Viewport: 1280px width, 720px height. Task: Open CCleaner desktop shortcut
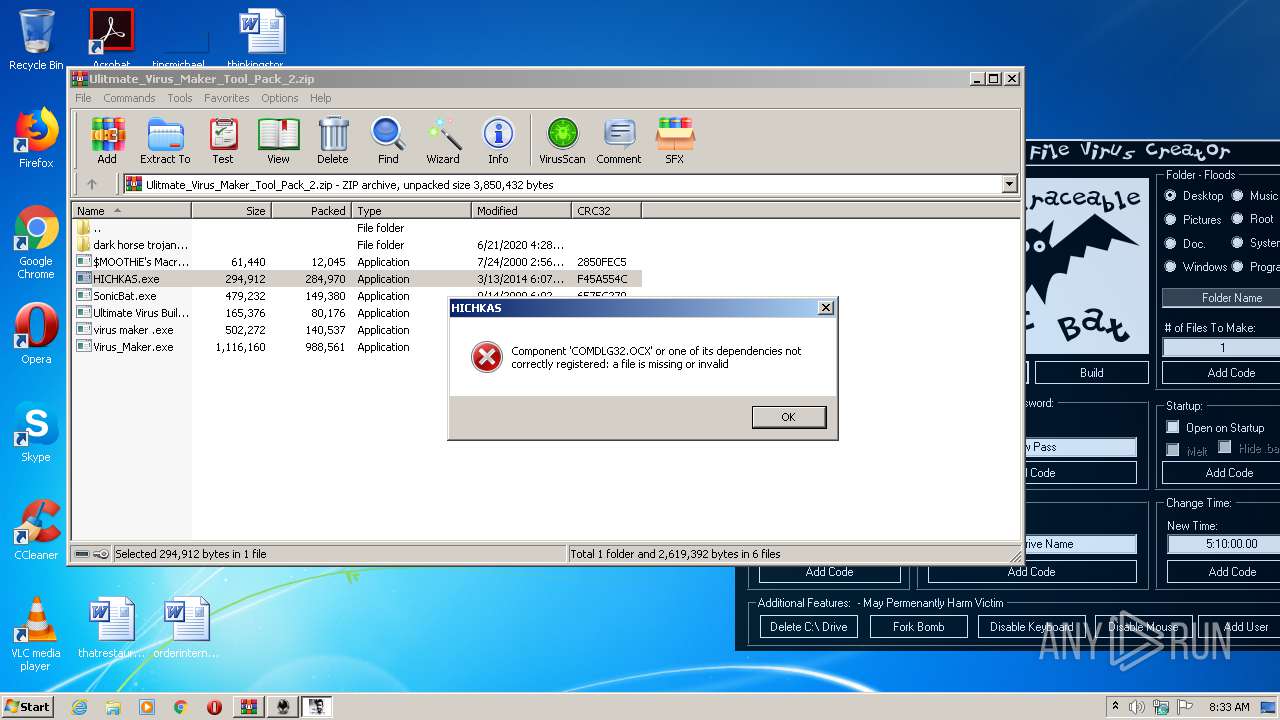(36, 530)
